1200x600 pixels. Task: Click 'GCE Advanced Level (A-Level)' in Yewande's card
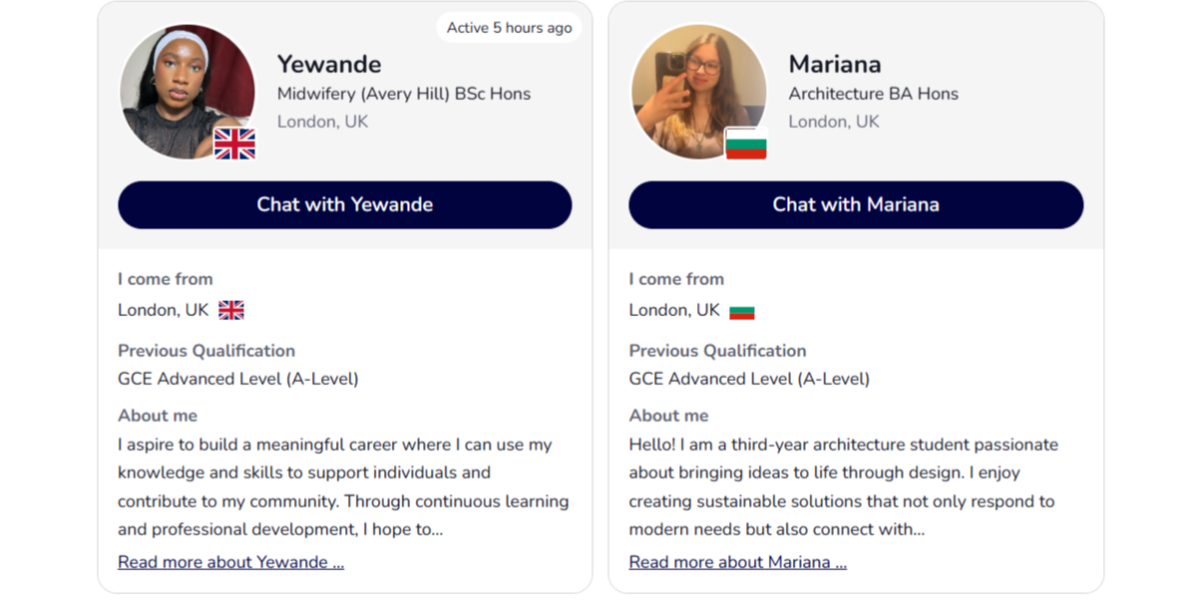[238, 379]
